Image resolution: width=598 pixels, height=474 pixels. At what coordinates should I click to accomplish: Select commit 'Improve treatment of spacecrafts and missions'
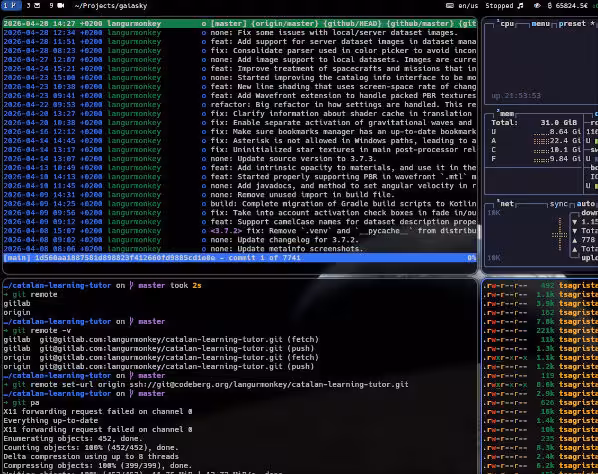[x=240, y=69]
